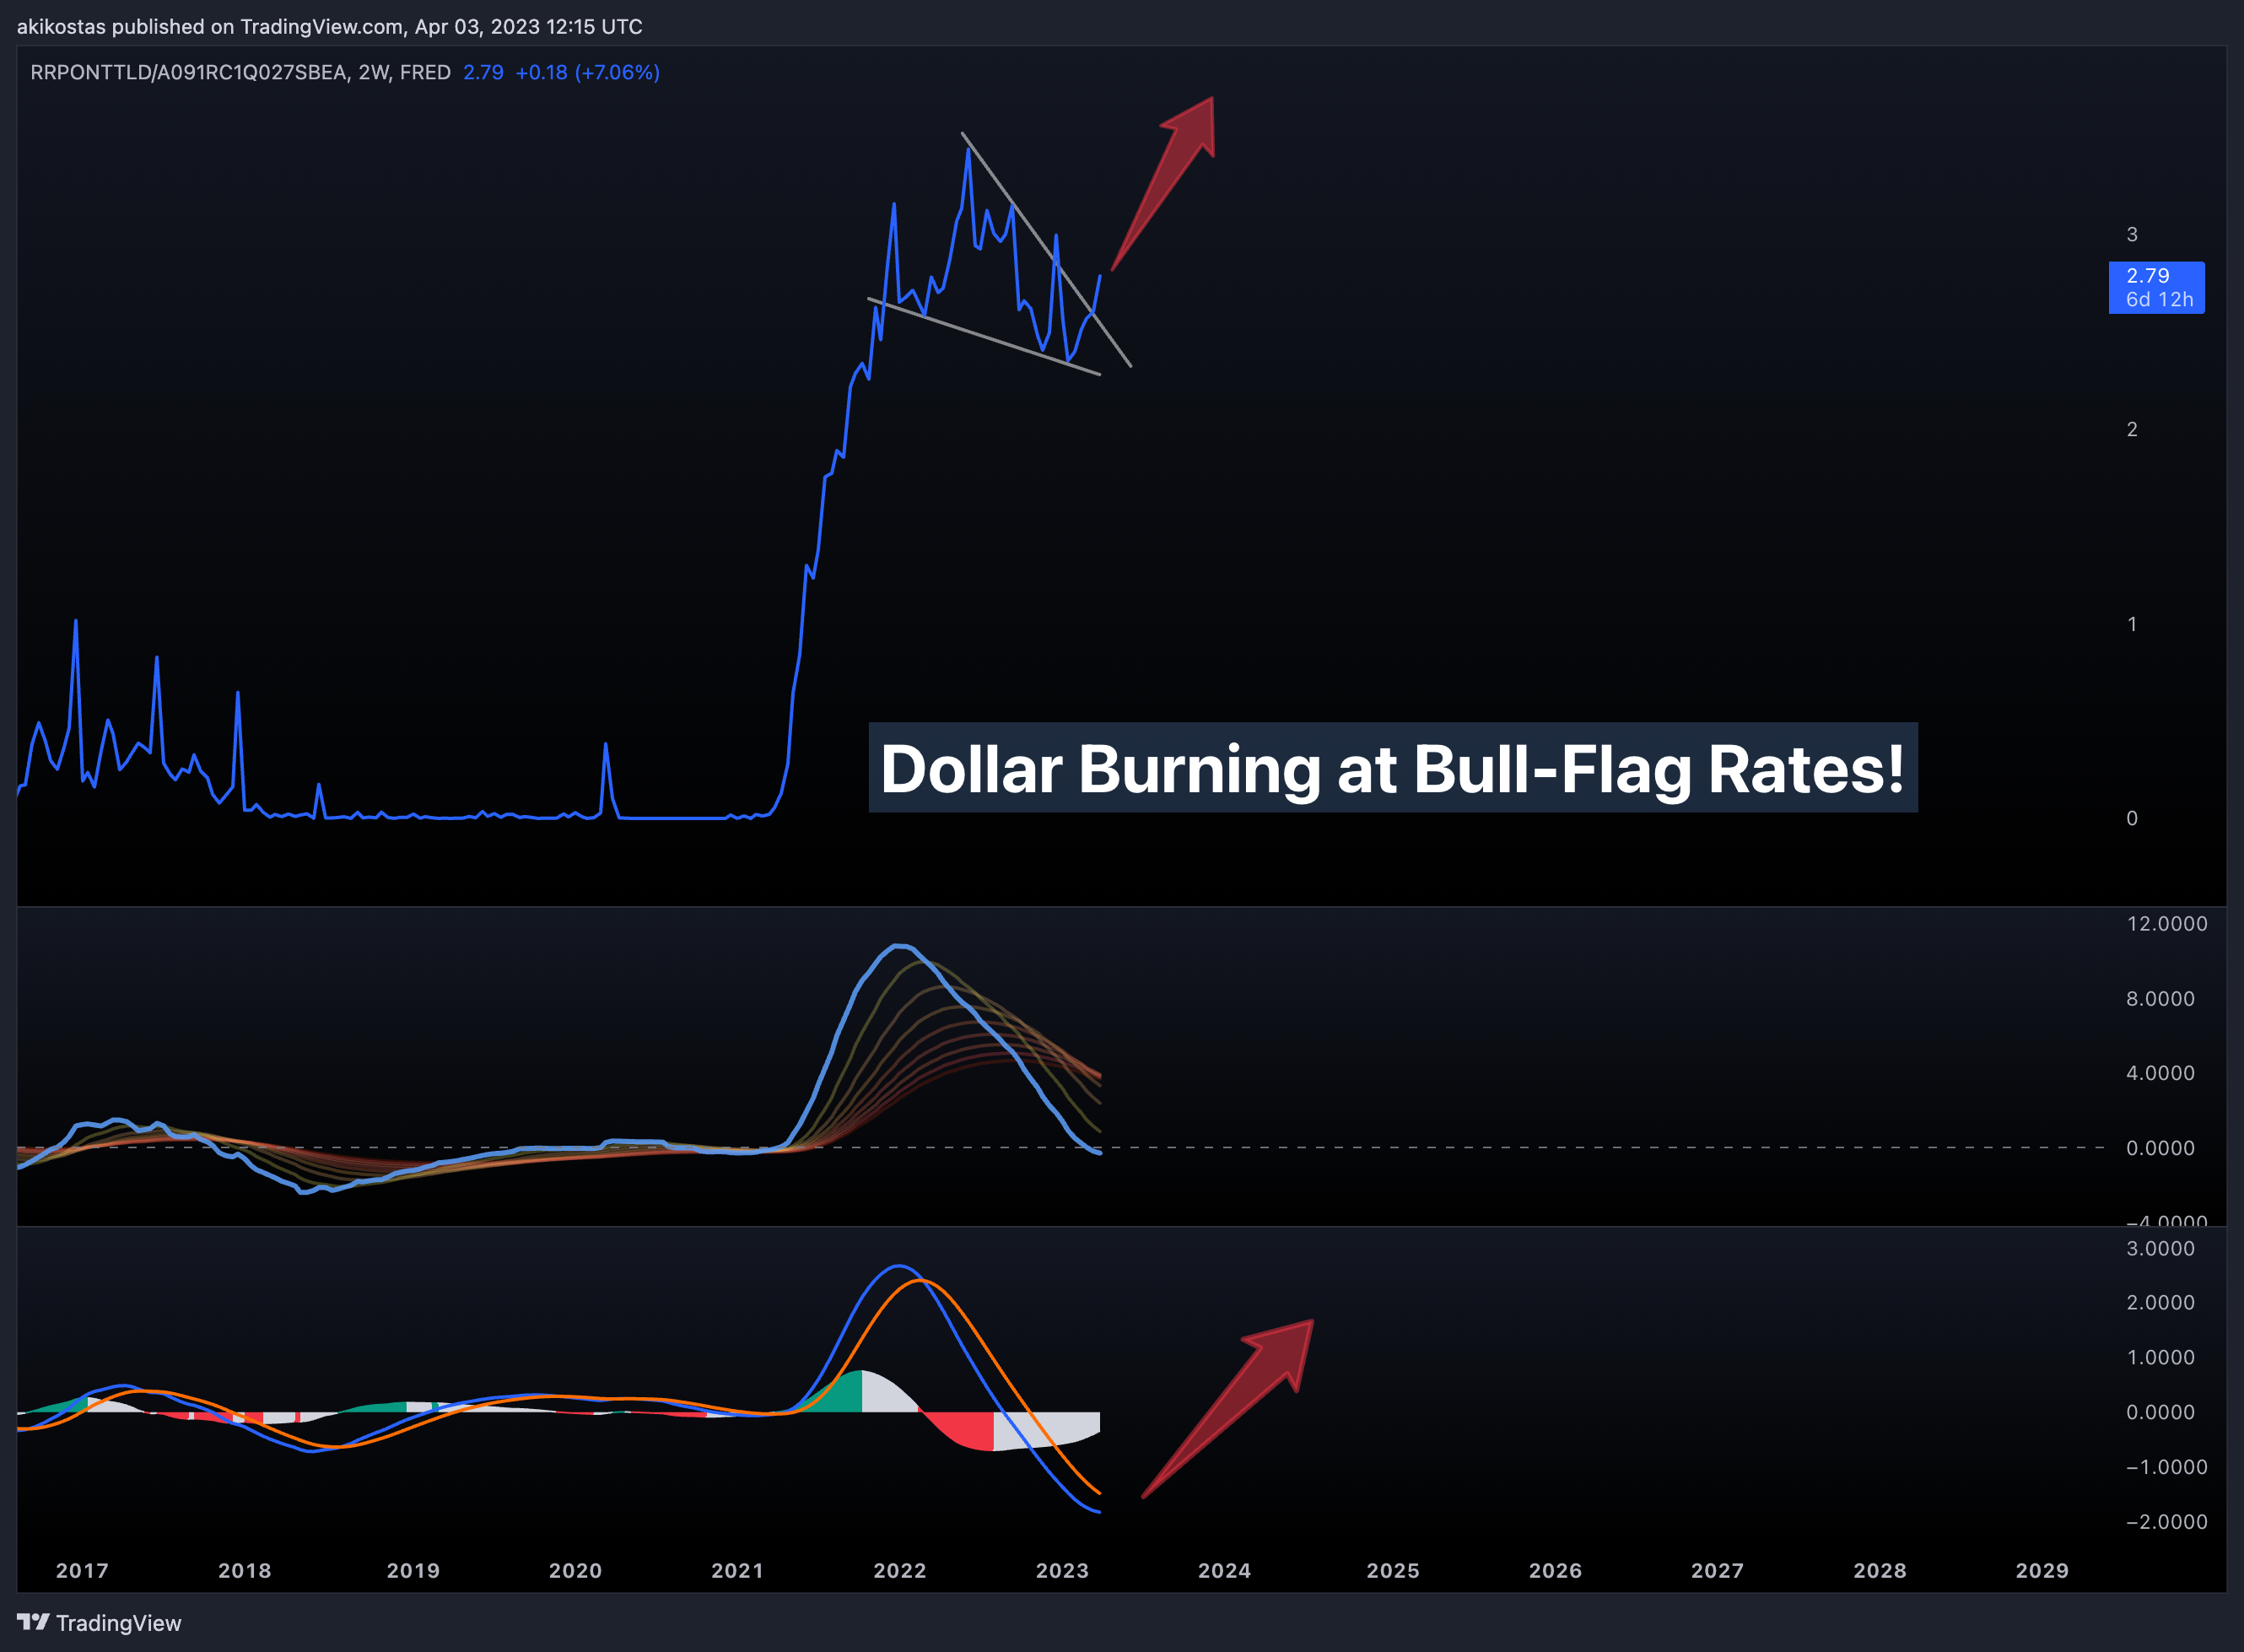
Task: Click the price axis value 1
Action: (2132, 624)
